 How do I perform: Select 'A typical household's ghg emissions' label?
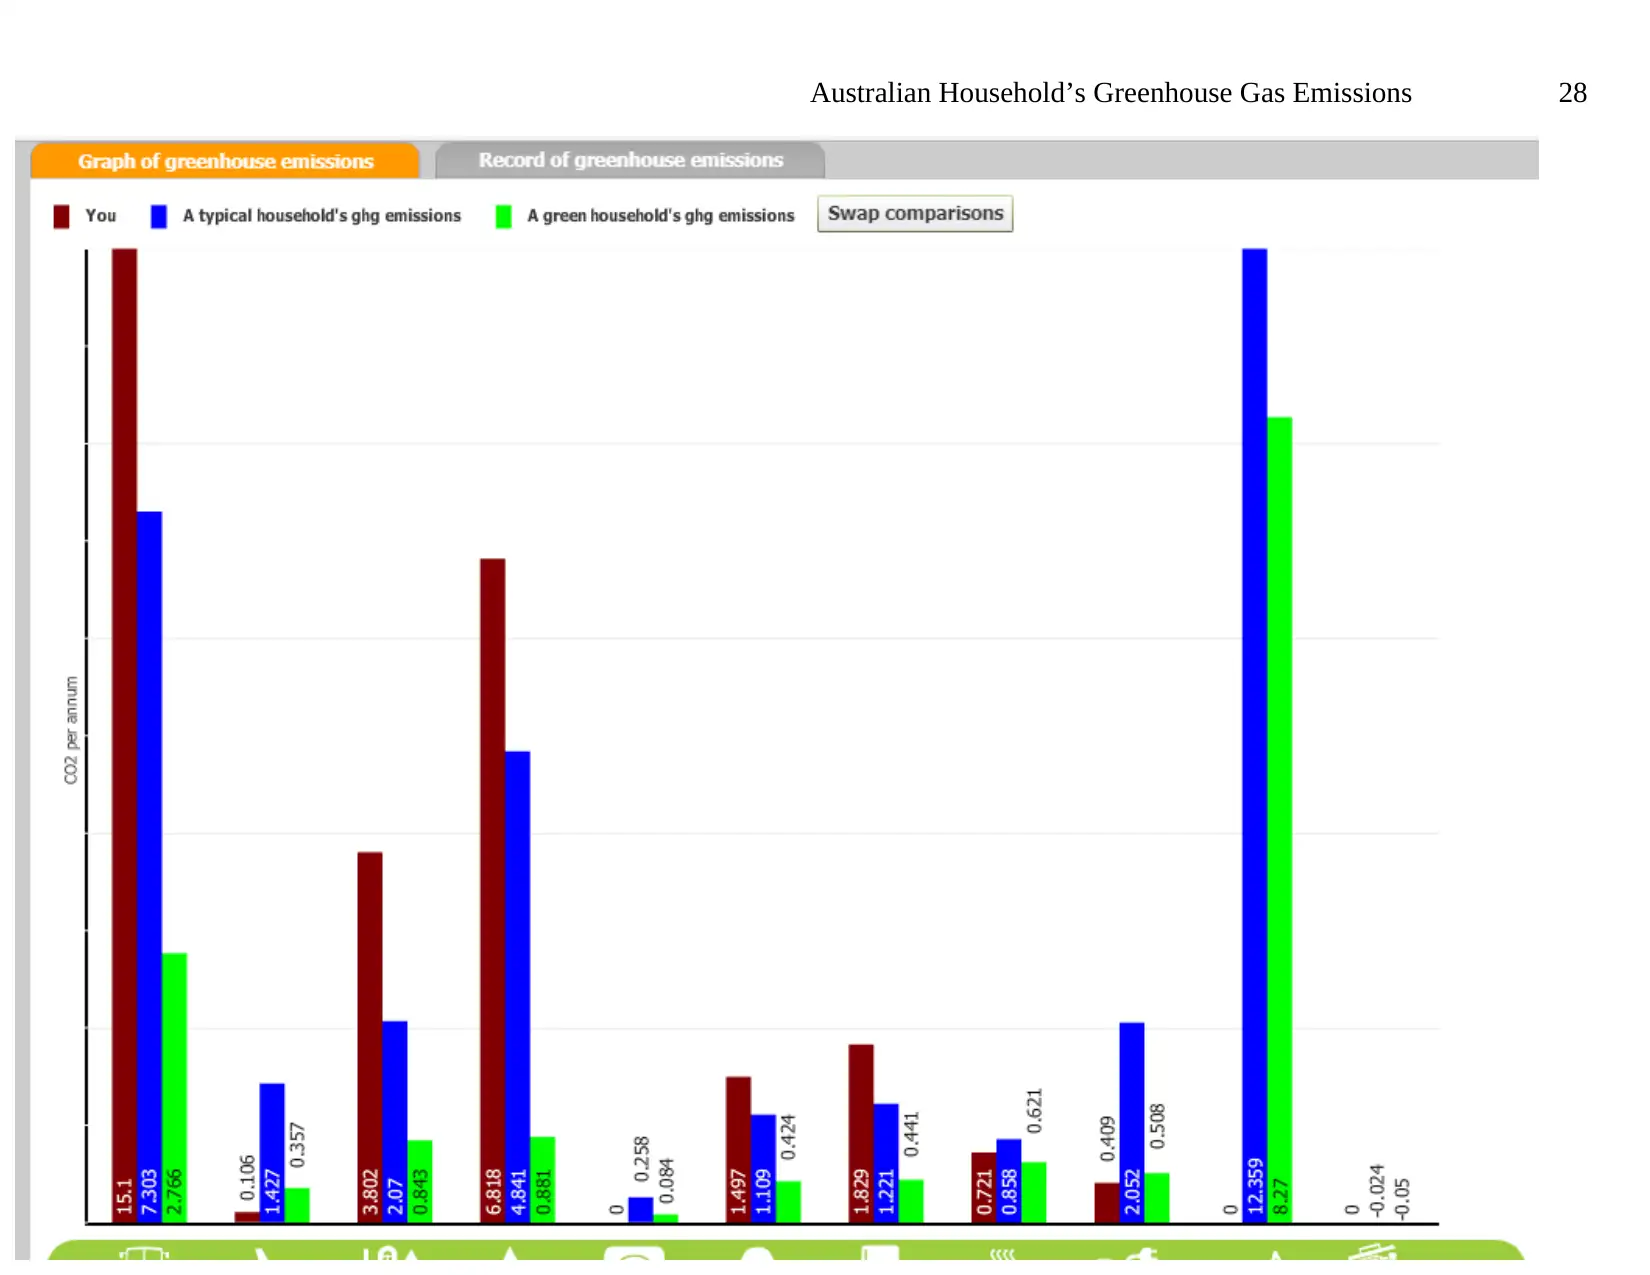coord(322,216)
